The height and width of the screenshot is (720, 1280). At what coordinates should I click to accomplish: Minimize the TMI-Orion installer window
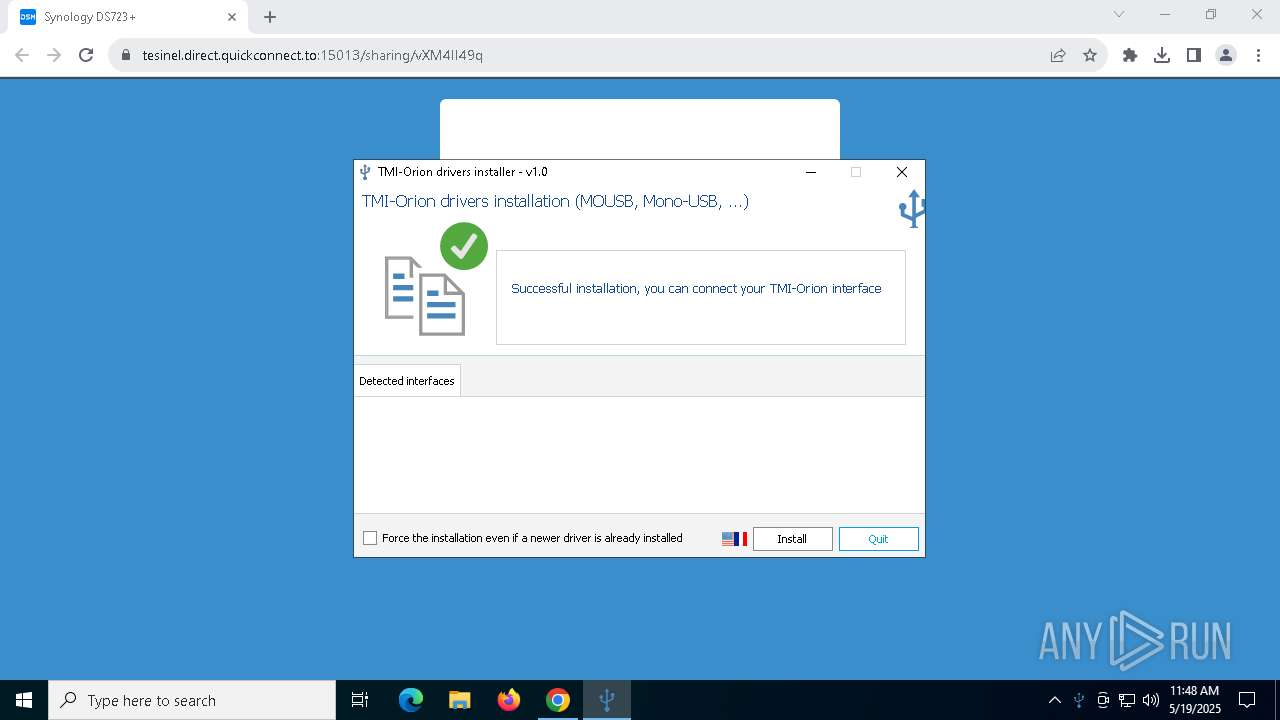[x=811, y=172]
